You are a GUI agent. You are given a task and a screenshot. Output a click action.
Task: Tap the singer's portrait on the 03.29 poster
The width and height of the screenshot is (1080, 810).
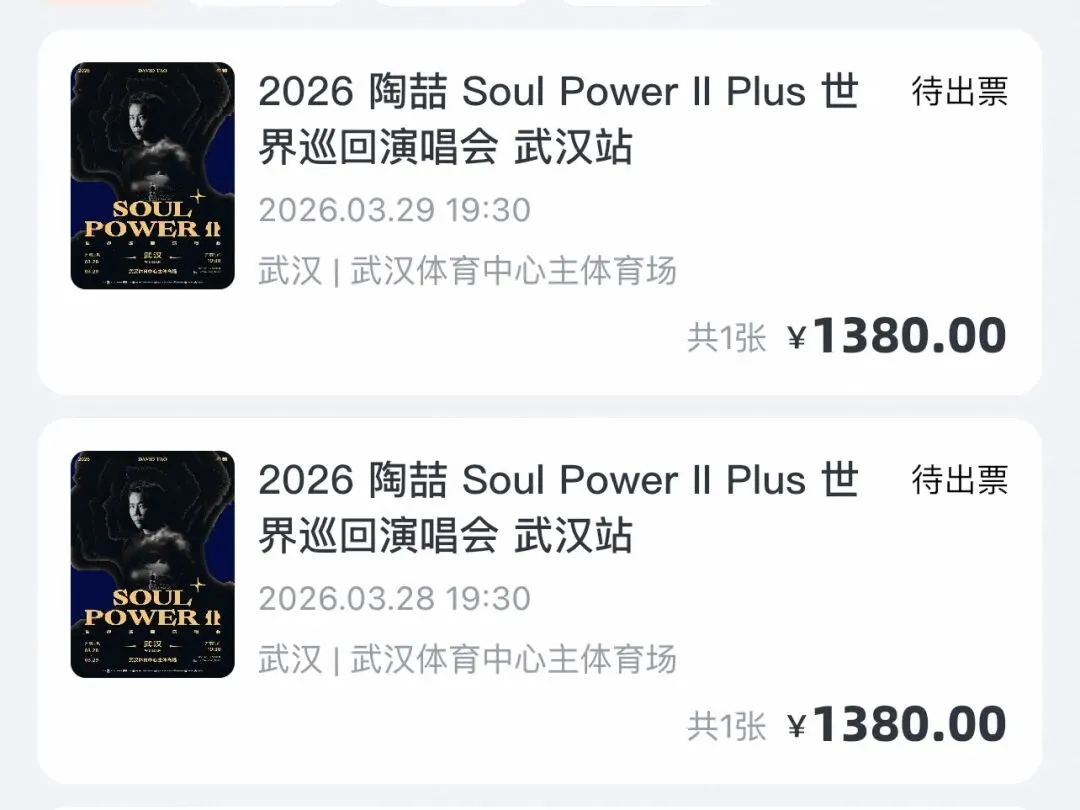[x=153, y=138]
